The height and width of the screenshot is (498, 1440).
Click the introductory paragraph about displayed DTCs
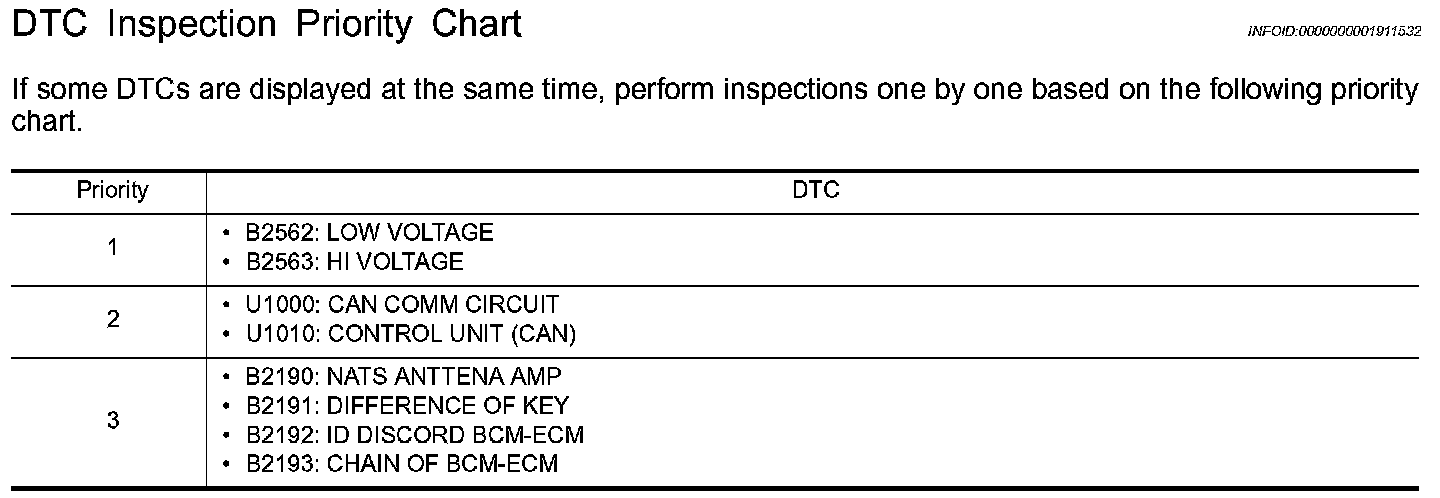coord(714,105)
